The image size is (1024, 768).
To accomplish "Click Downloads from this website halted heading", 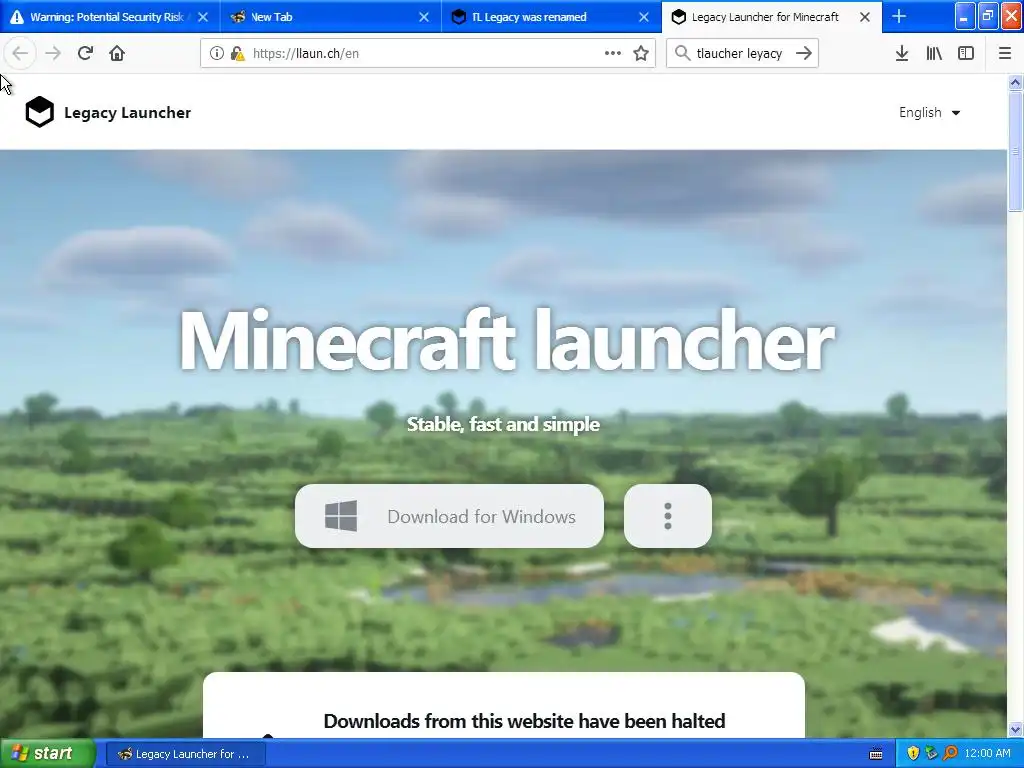I will 524,721.
